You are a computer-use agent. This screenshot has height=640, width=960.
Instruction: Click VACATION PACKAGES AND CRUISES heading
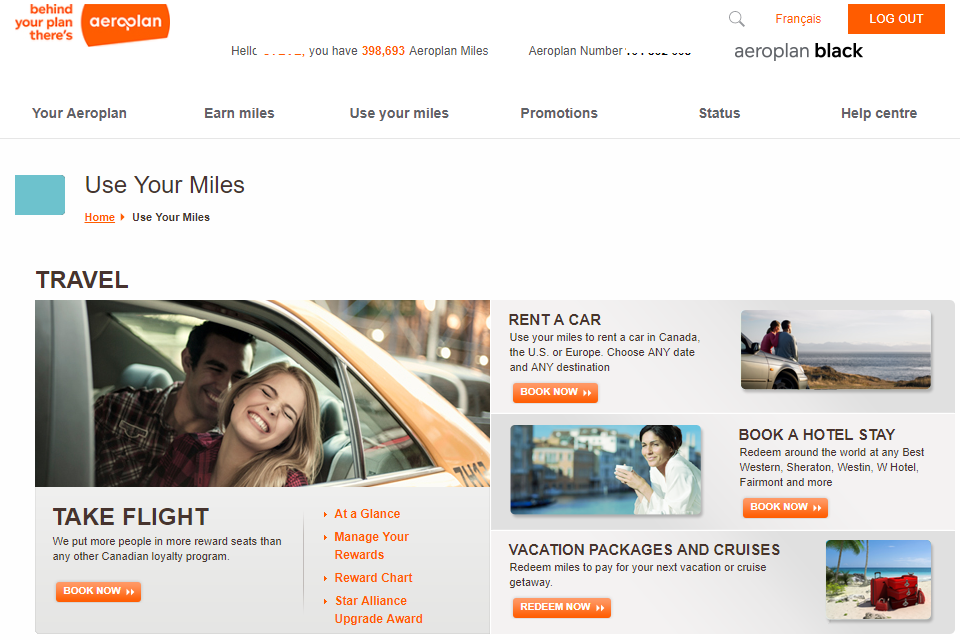coord(644,549)
